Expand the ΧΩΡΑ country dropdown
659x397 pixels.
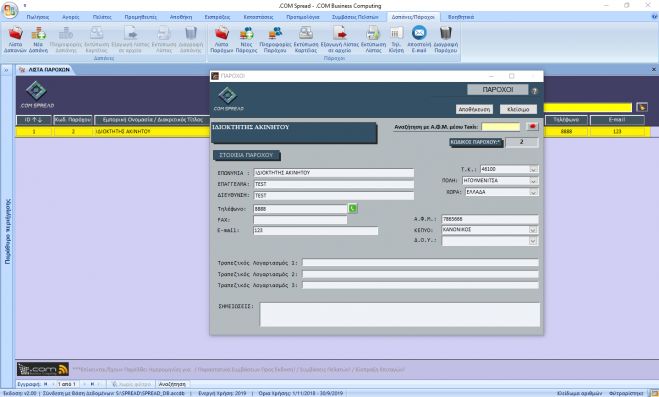click(533, 192)
